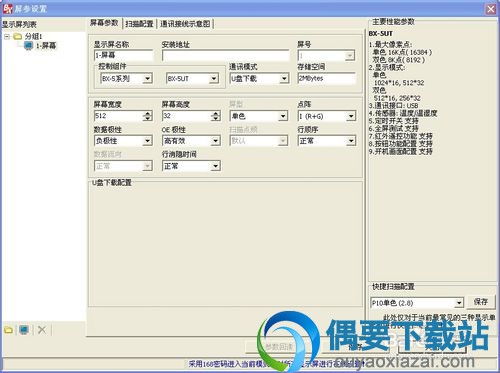Click the 参数回读 button
This screenshot has height=373, width=500.
(x=279, y=347)
